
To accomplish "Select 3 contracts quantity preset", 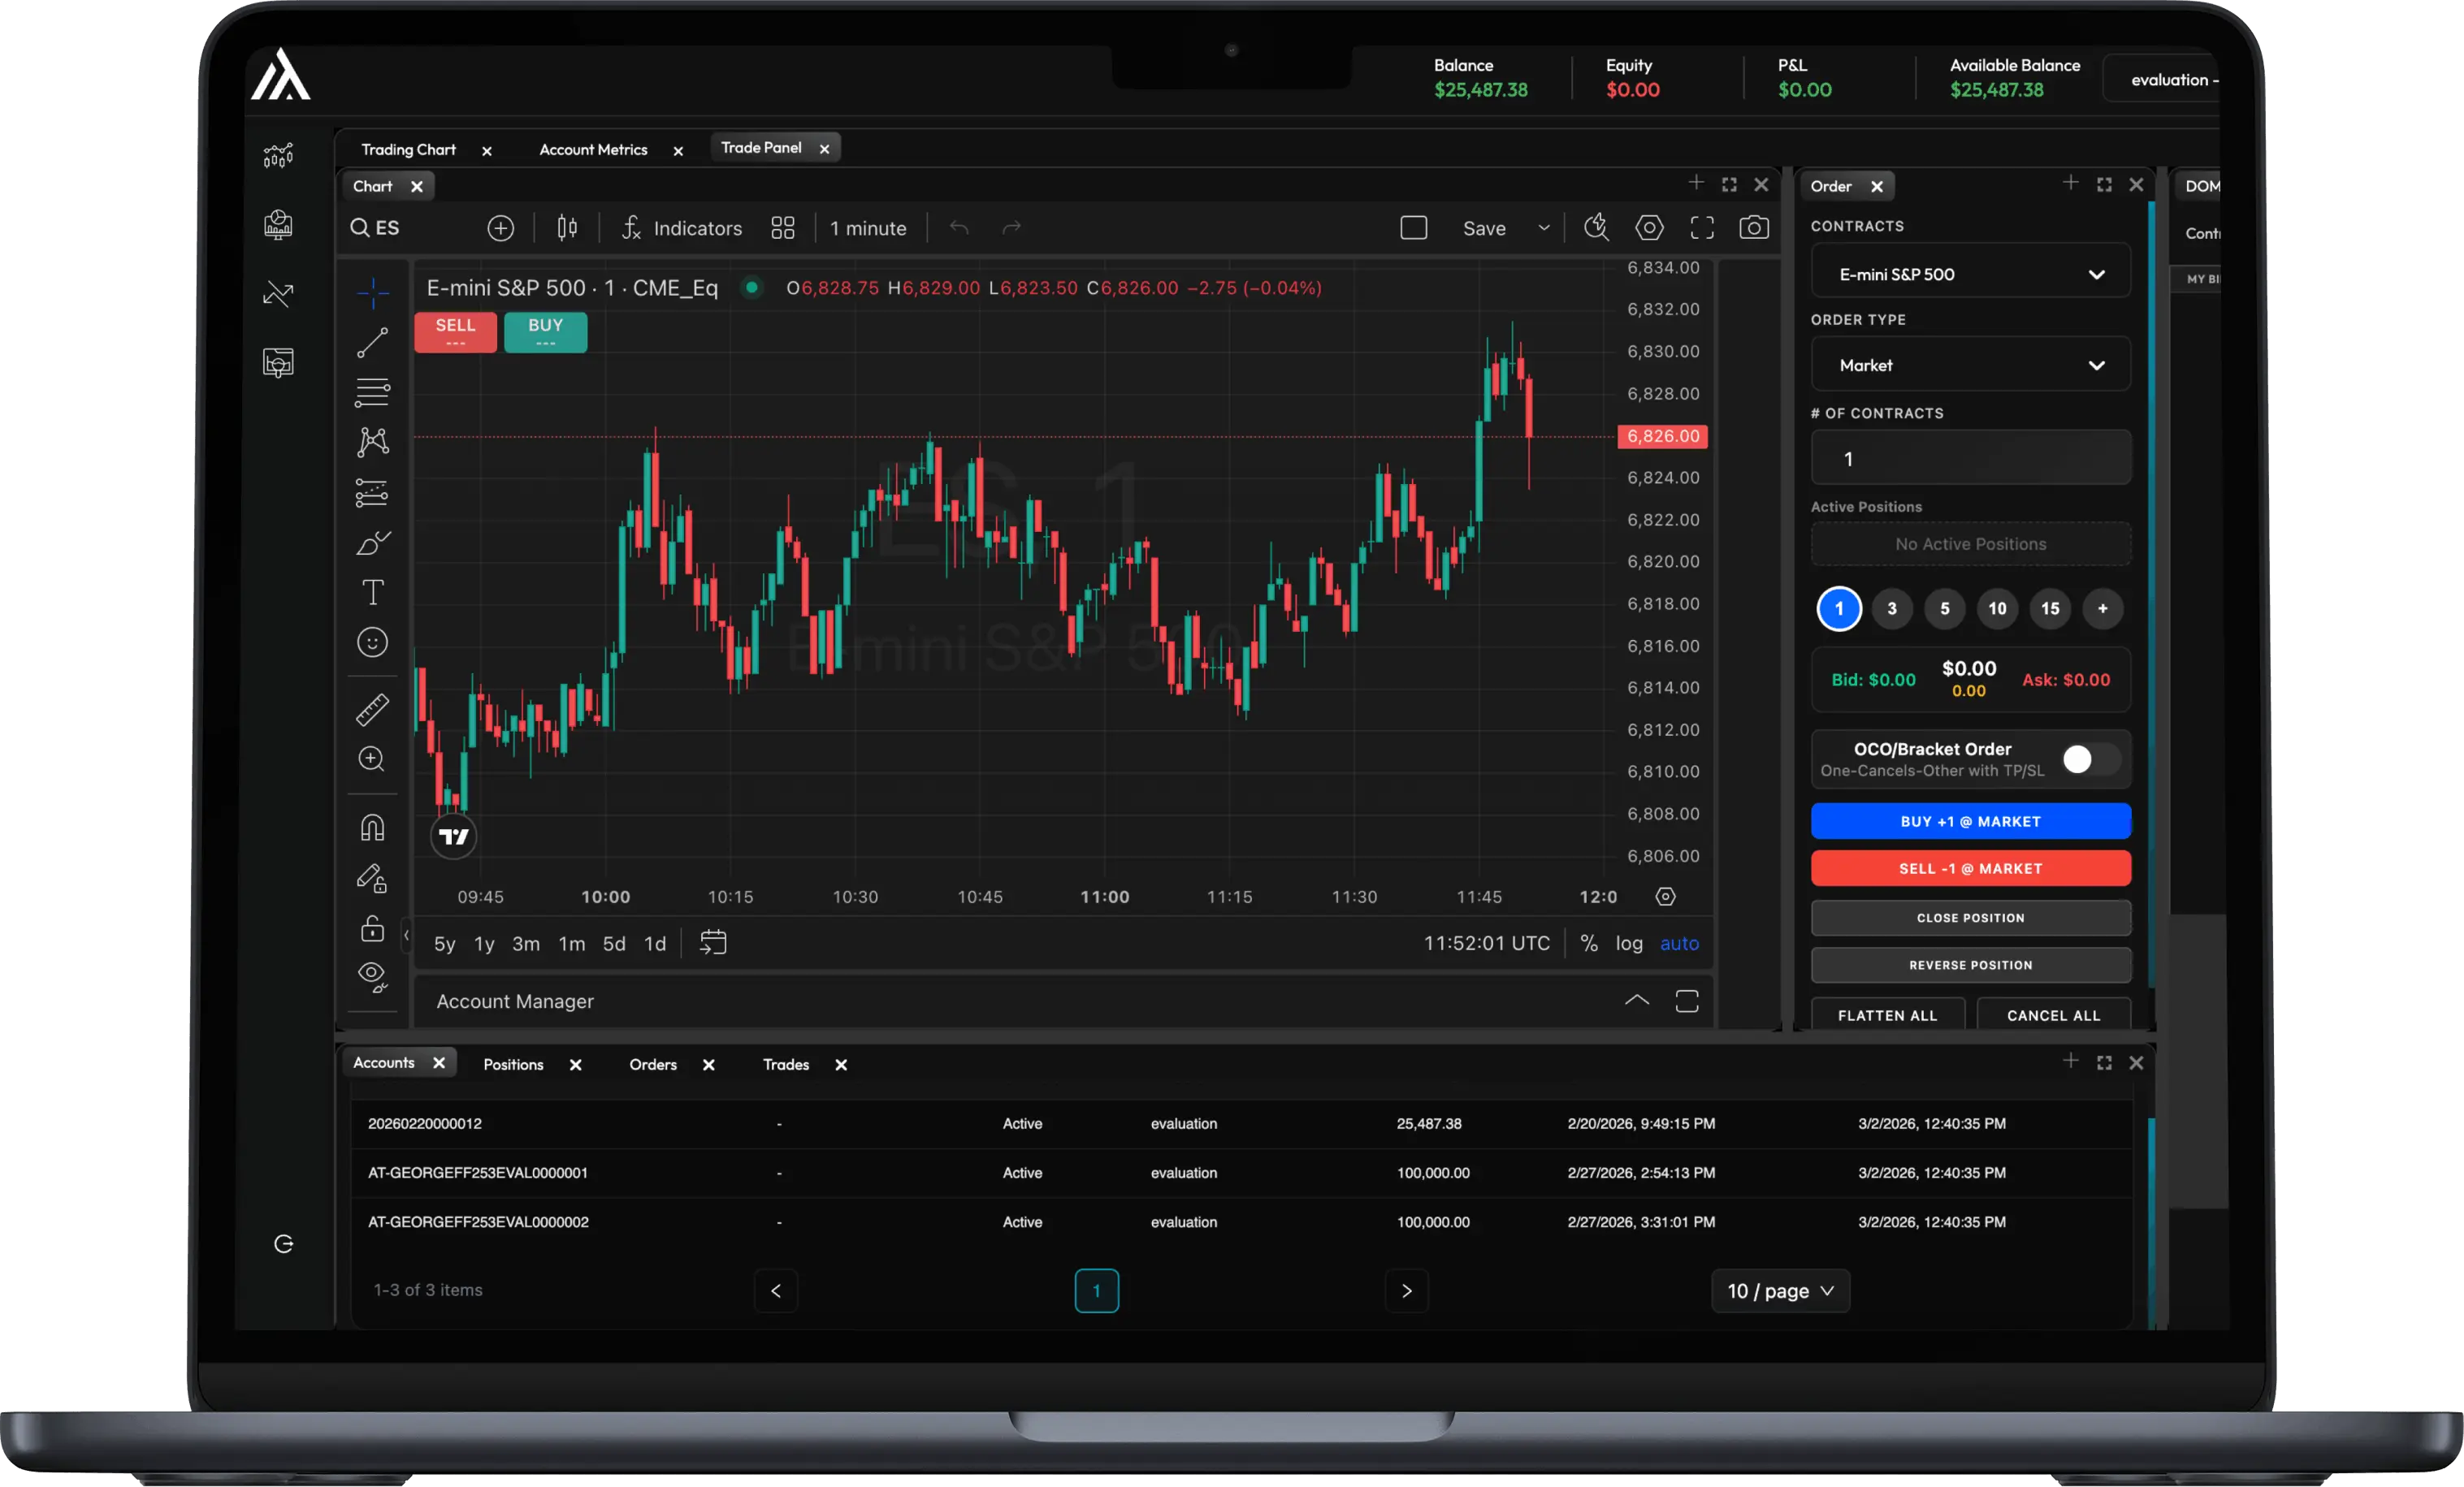I will pos(1891,608).
